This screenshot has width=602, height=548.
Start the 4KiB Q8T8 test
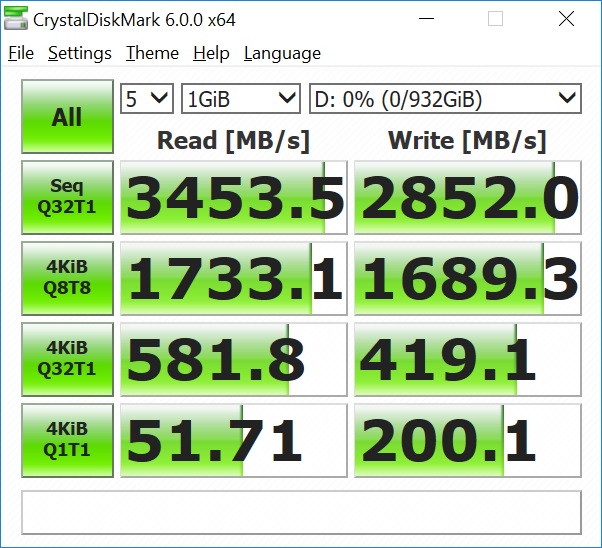point(68,278)
